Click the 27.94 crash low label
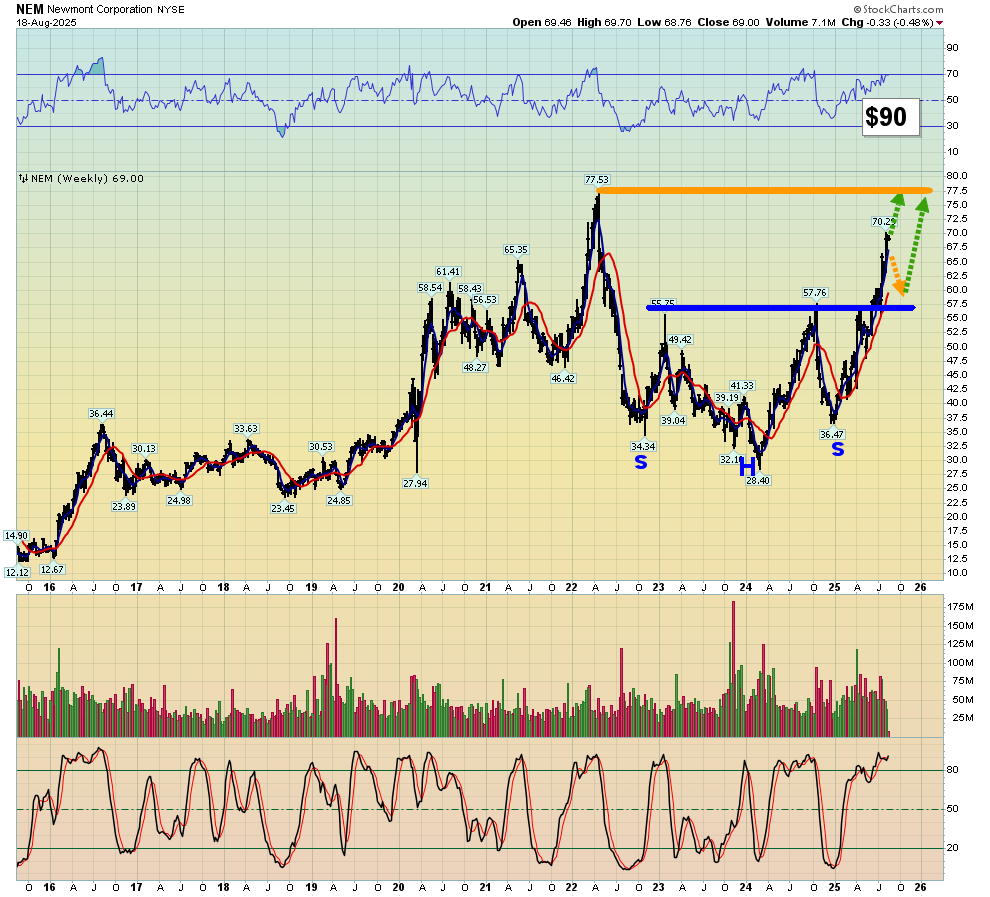 pos(415,483)
